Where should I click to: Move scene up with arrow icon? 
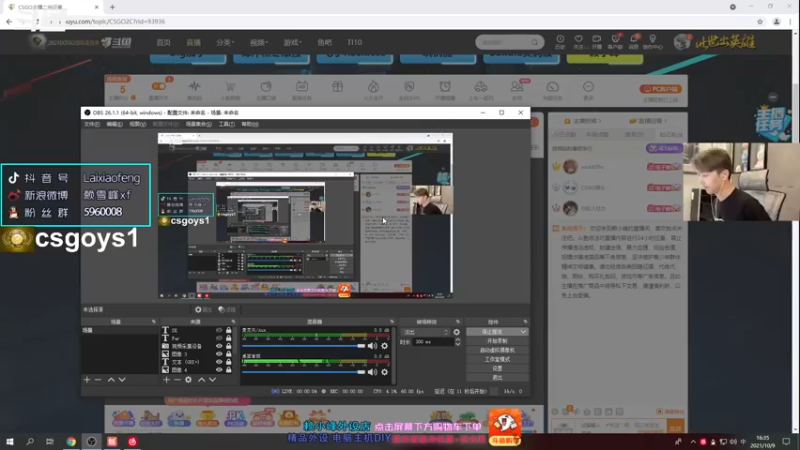coord(111,380)
